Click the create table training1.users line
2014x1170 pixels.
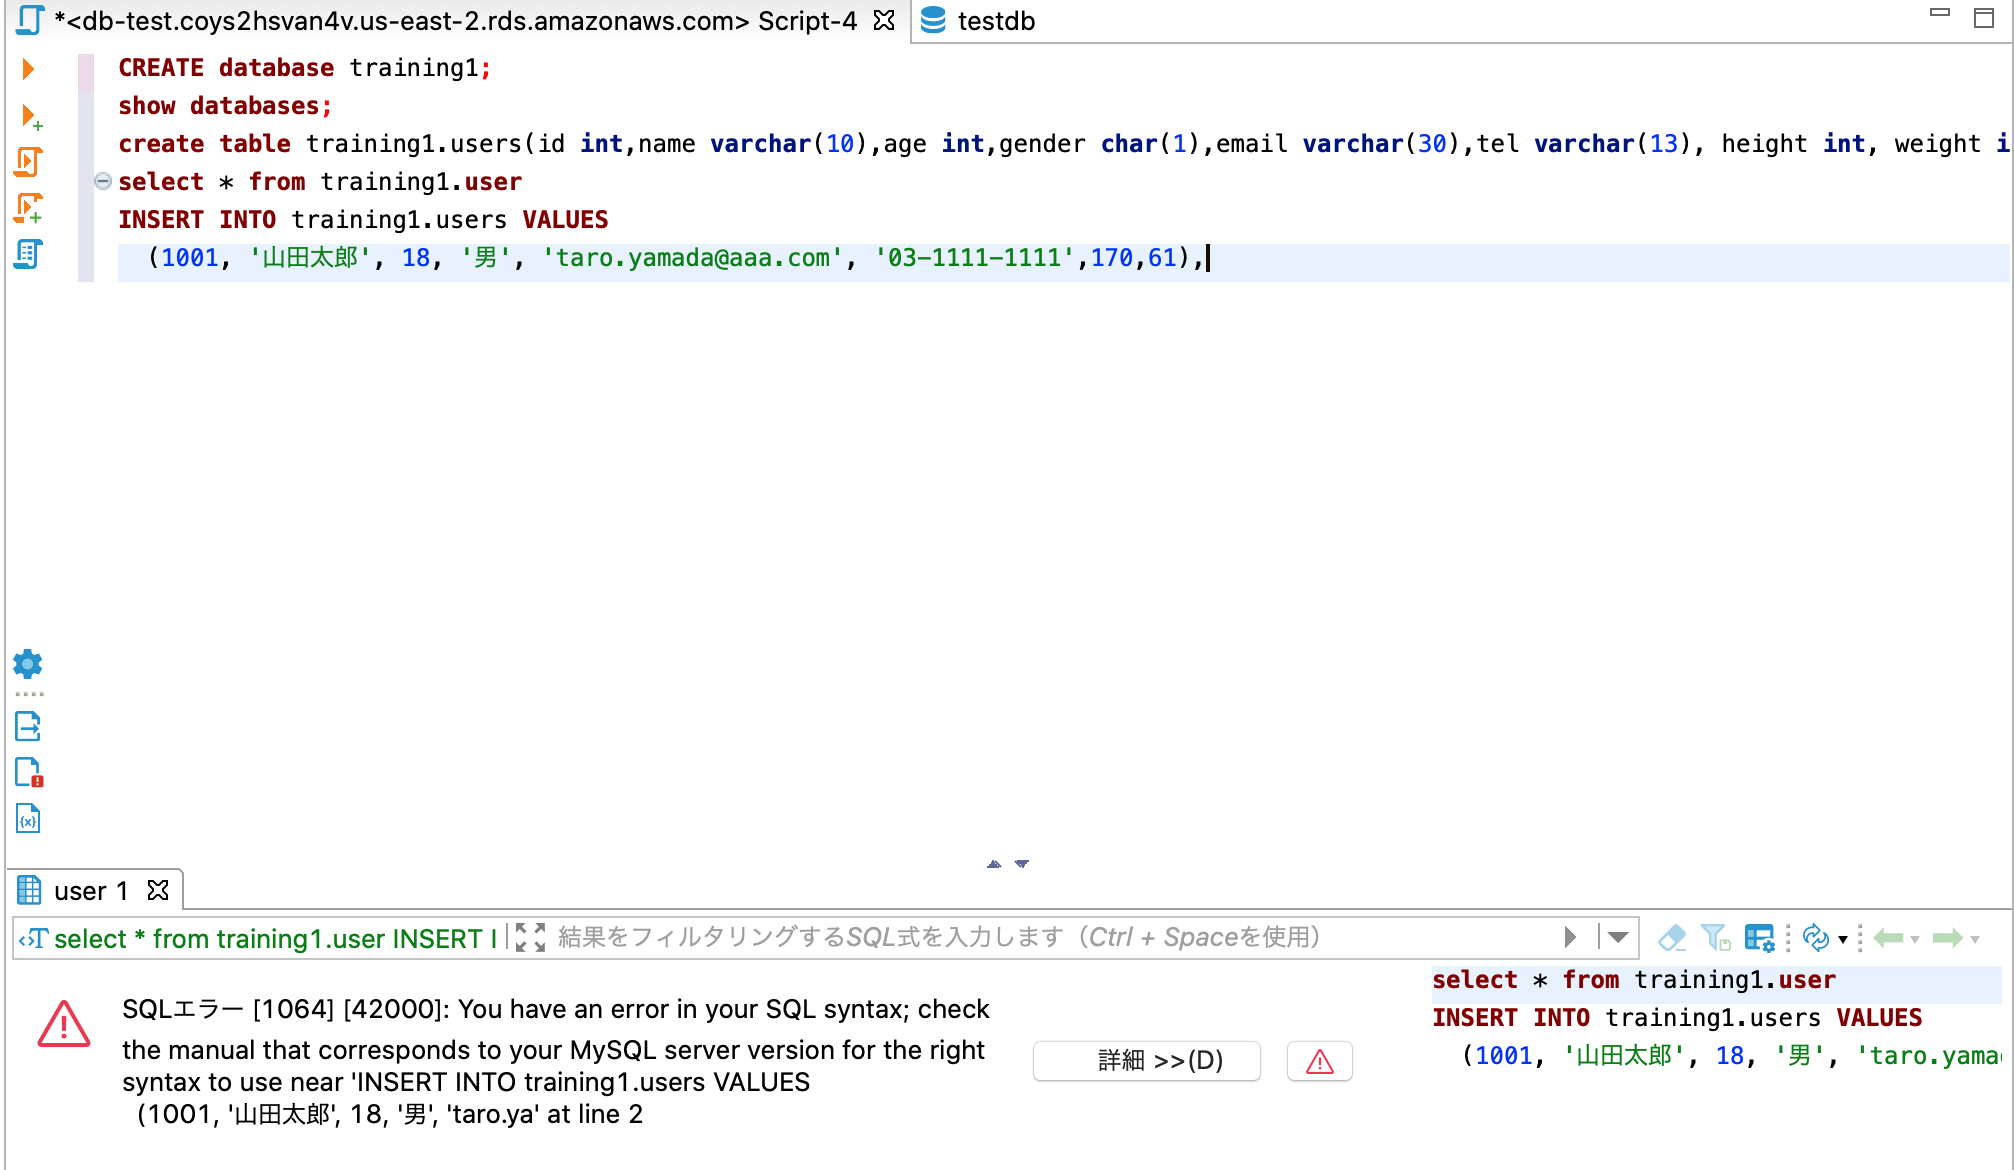1064,144
